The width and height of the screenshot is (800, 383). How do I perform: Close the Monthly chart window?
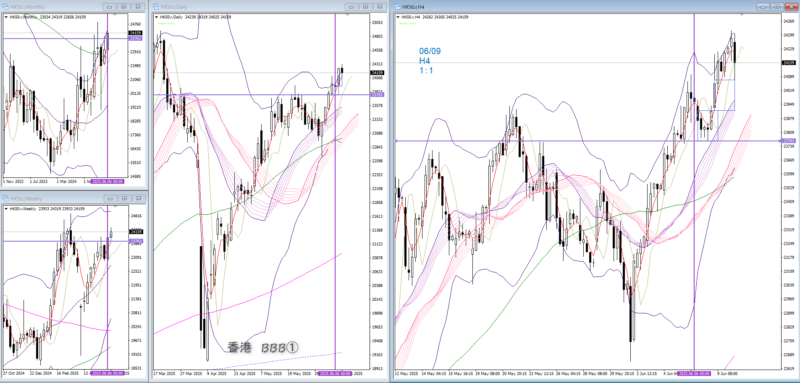137,7
